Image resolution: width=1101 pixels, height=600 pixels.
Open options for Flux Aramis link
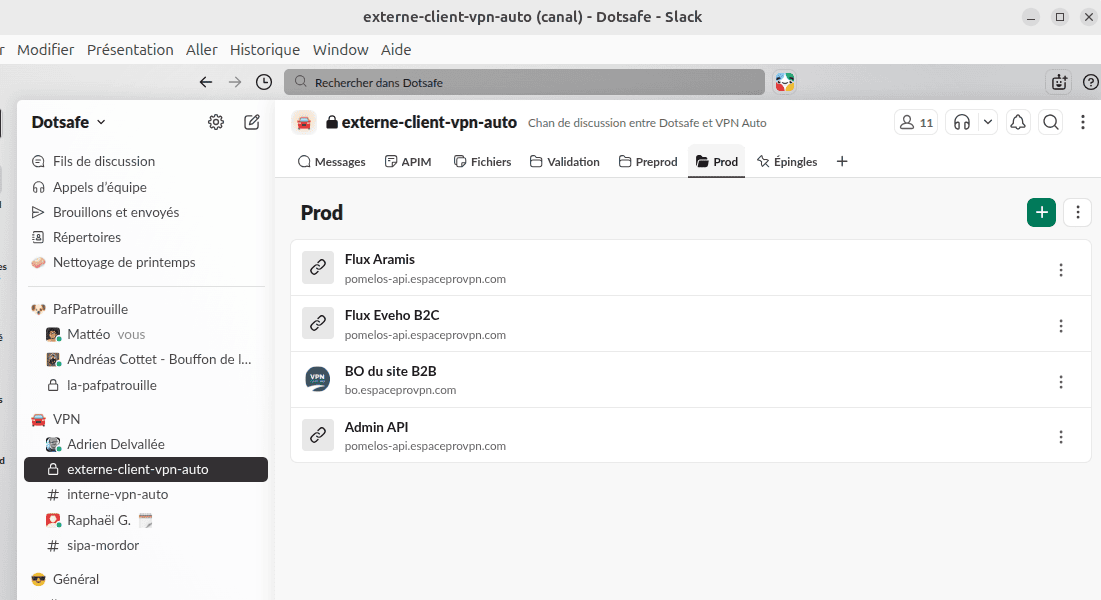click(1061, 270)
